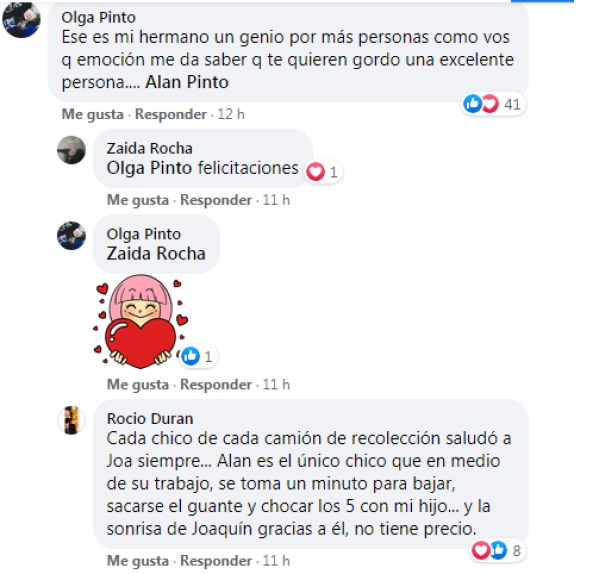Click the thumbs-up reaction icon showing 41 reactions
Image resolution: width=599 pixels, height=574 pixels.
[x=472, y=103]
